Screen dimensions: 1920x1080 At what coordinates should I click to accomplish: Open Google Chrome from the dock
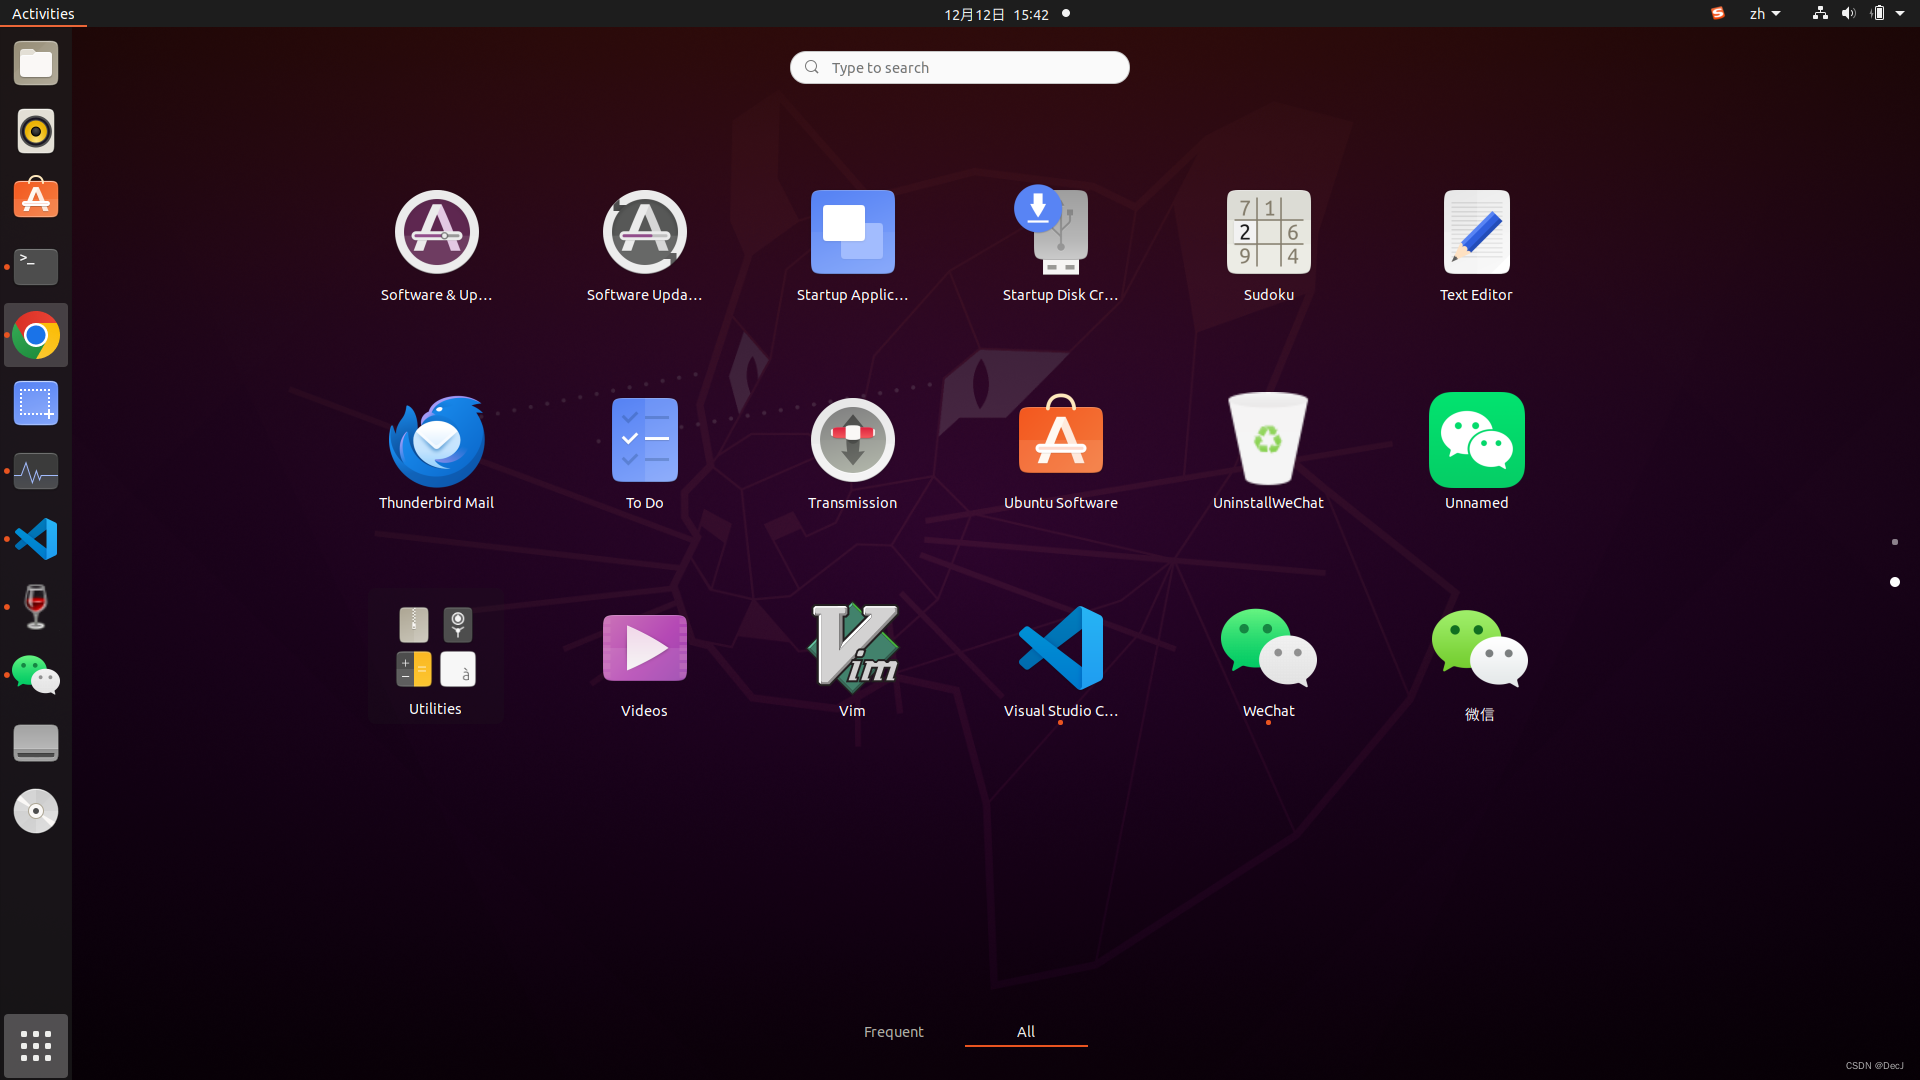(x=36, y=335)
